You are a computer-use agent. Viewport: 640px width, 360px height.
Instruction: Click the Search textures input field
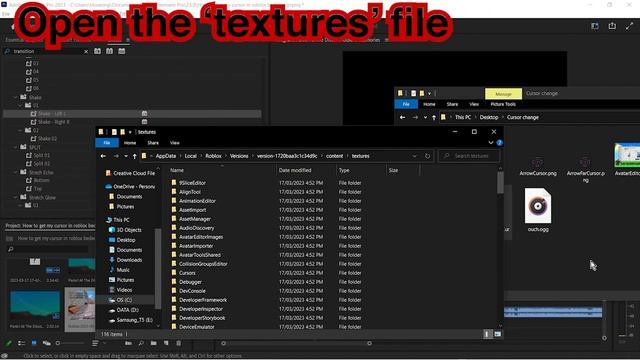click(469, 156)
